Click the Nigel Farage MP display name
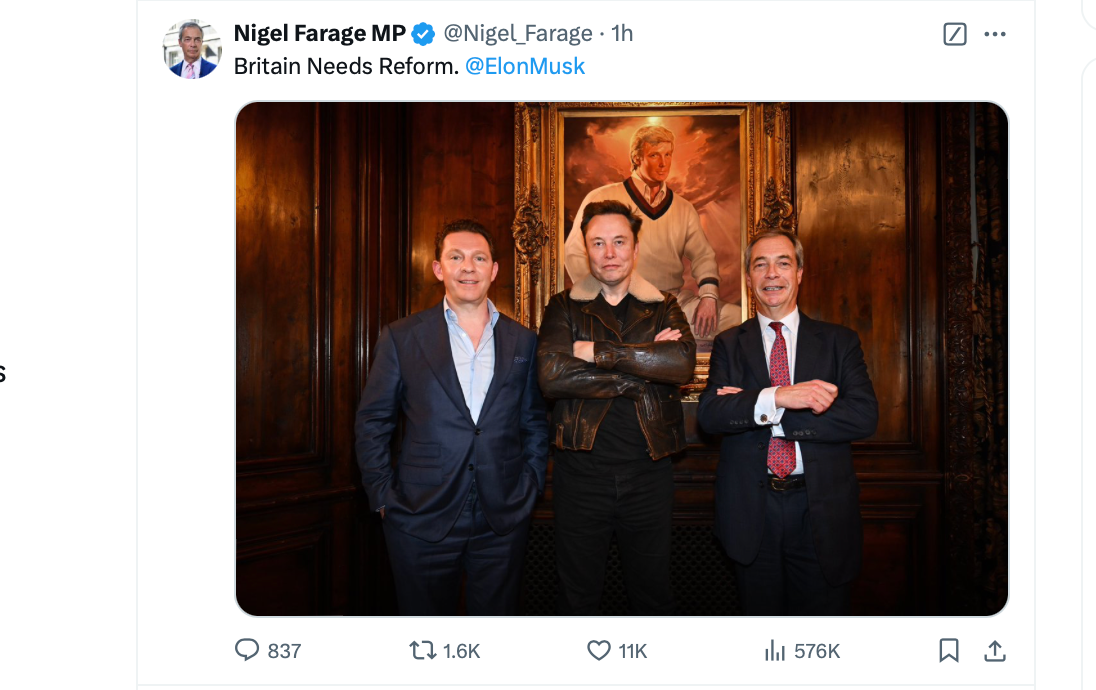The width and height of the screenshot is (1096, 690). [319, 33]
